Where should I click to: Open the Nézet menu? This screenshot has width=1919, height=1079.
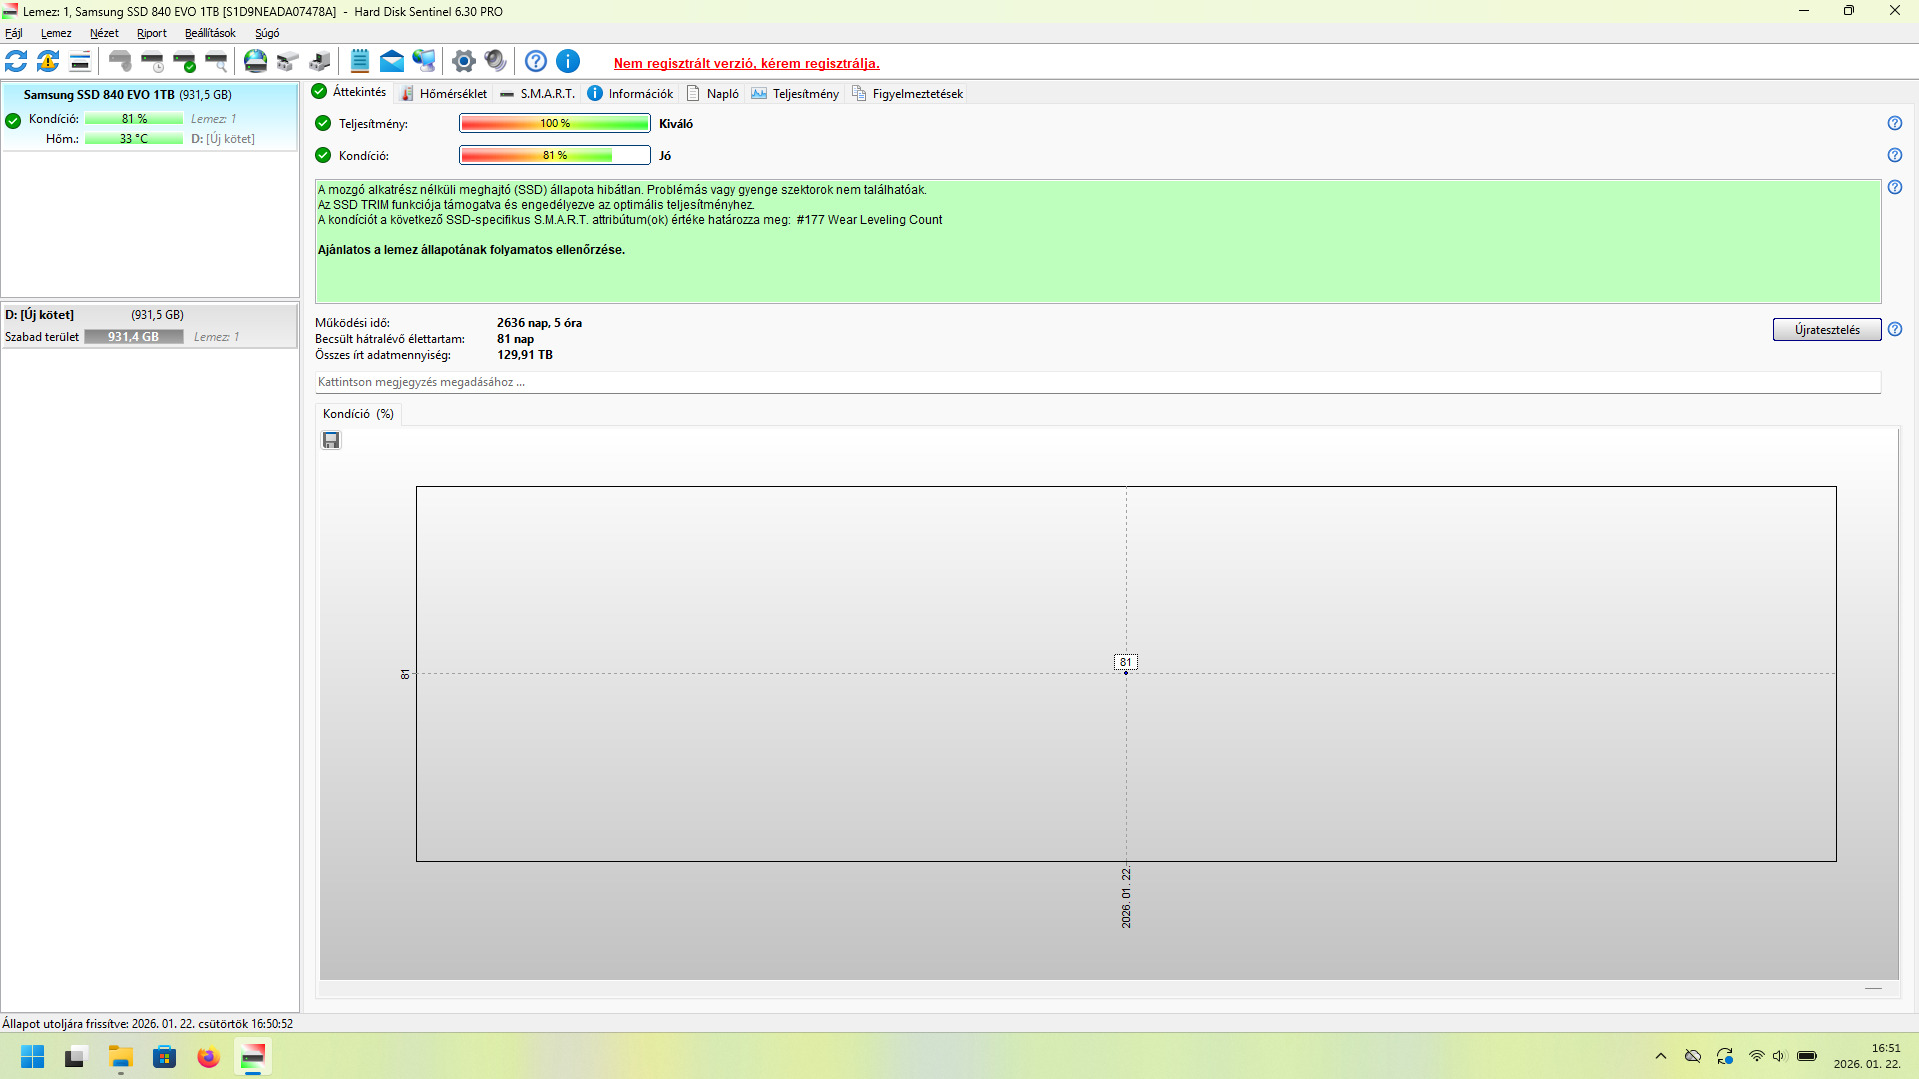104,33
